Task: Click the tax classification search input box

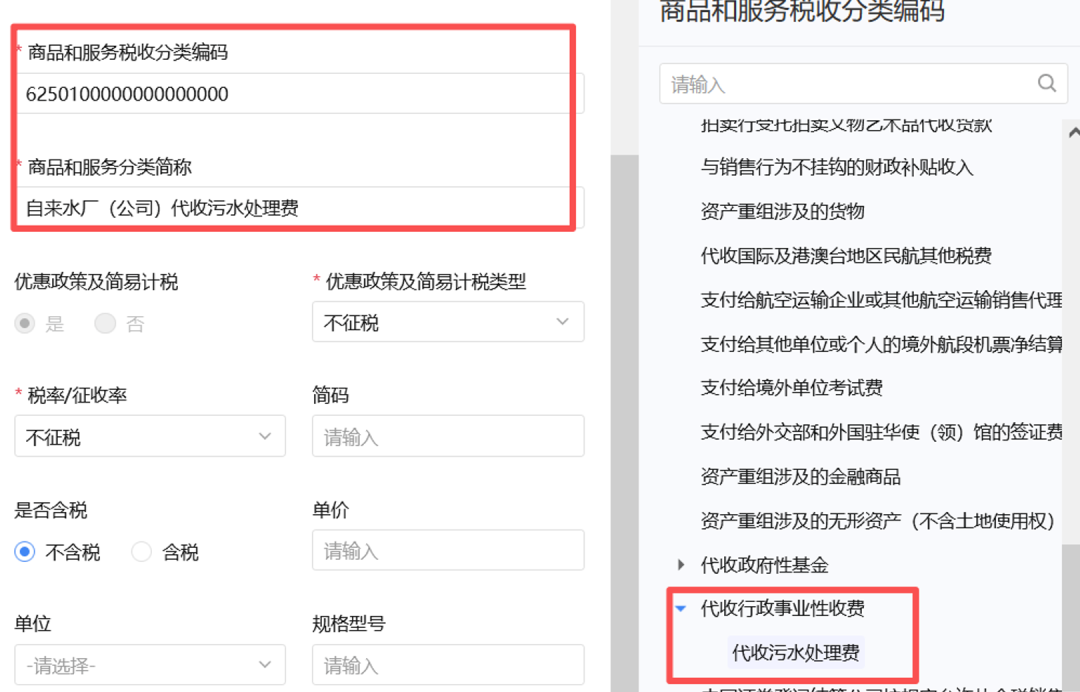Action: click(850, 84)
